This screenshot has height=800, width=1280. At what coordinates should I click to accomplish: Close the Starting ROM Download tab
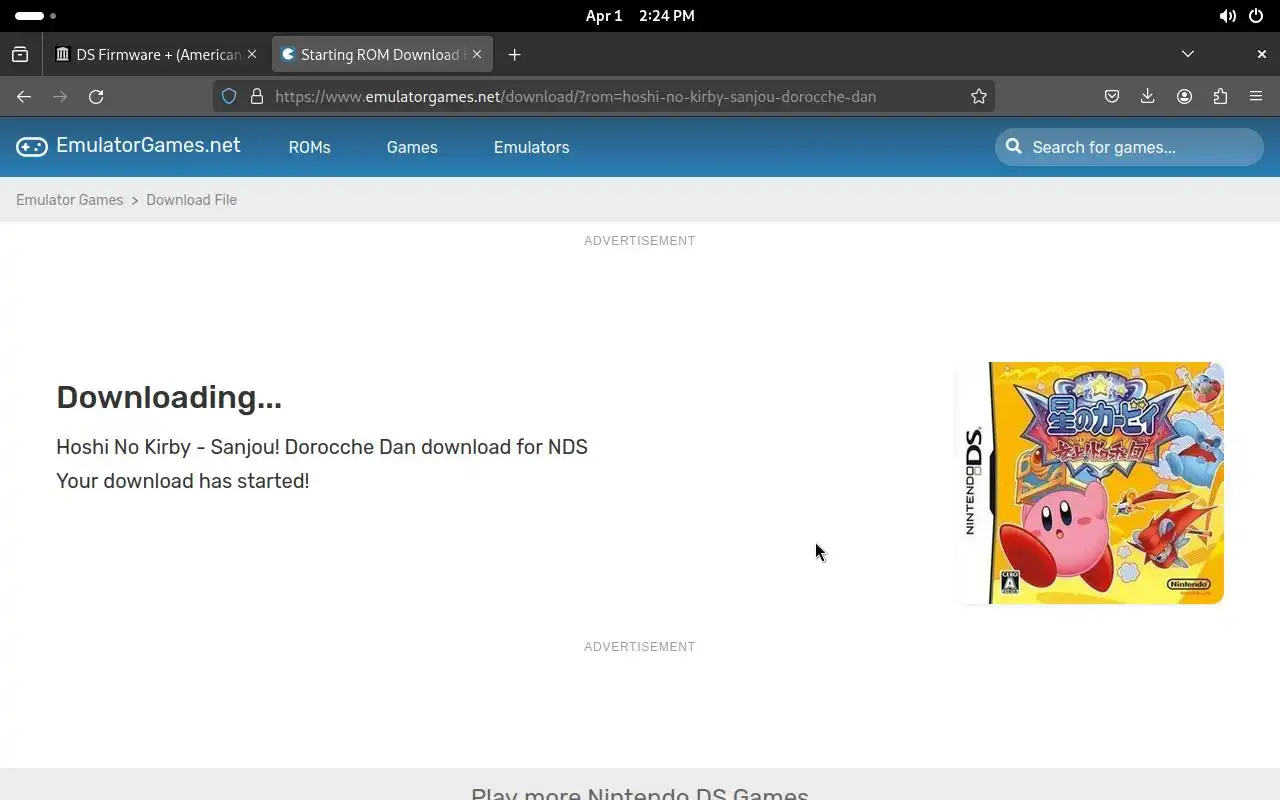click(x=477, y=55)
